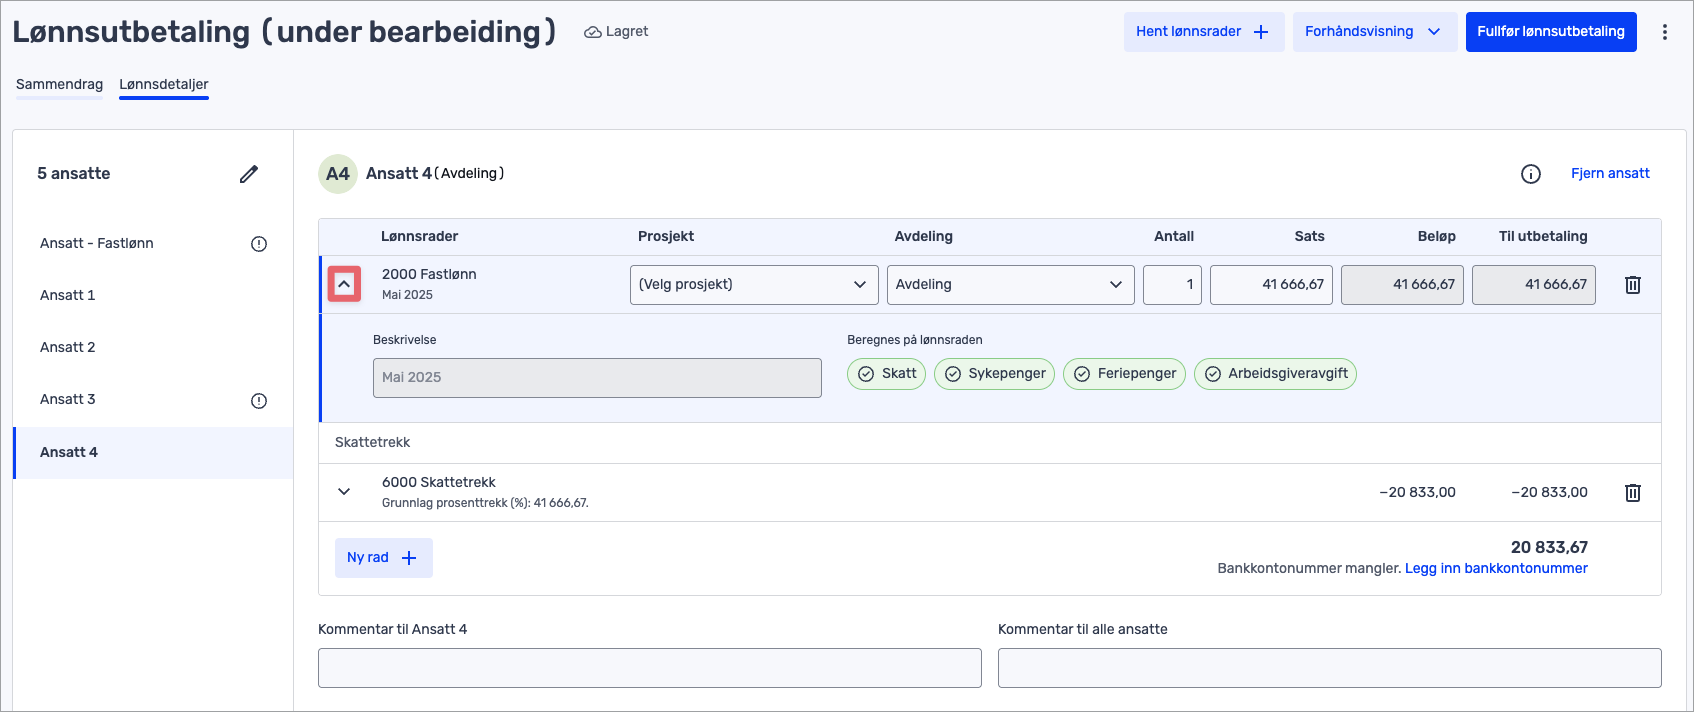Delete the 6000 Skattetrekk row
The height and width of the screenshot is (712, 1694).
(x=1632, y=493)
